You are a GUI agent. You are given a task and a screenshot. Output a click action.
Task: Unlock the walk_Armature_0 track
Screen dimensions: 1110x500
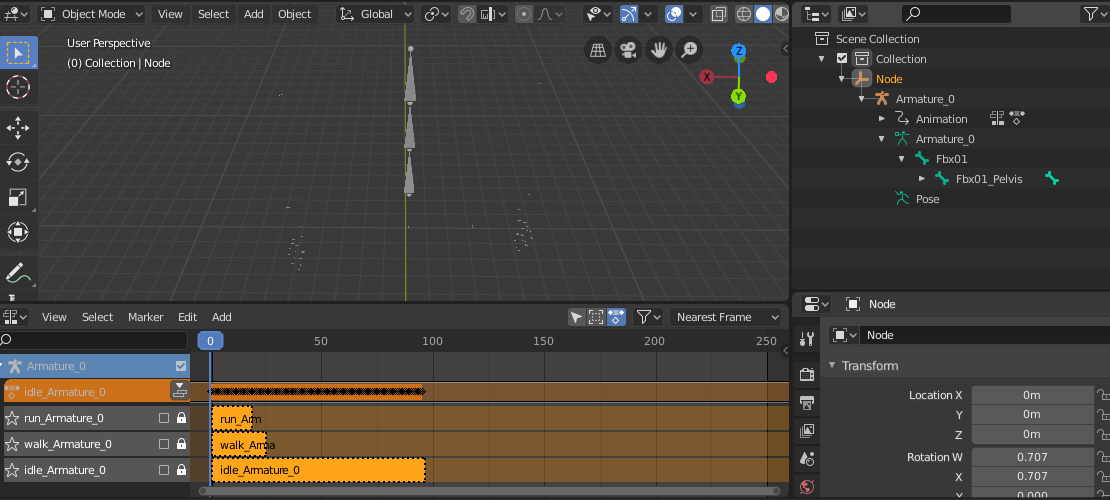pyautogui.click(x=181, y=444)
